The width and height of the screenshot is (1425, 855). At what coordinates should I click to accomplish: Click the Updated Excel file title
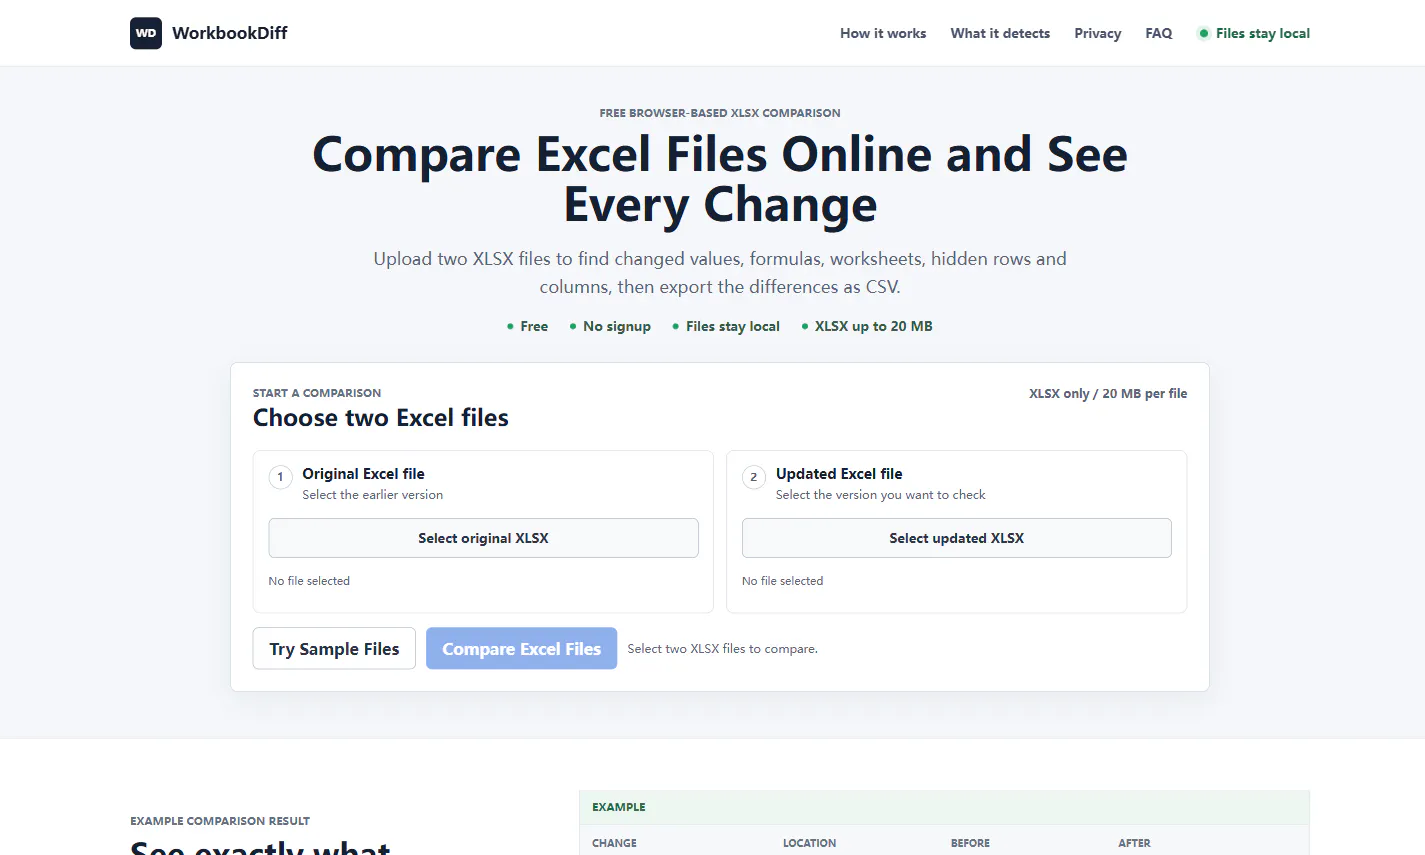[839, 474]
